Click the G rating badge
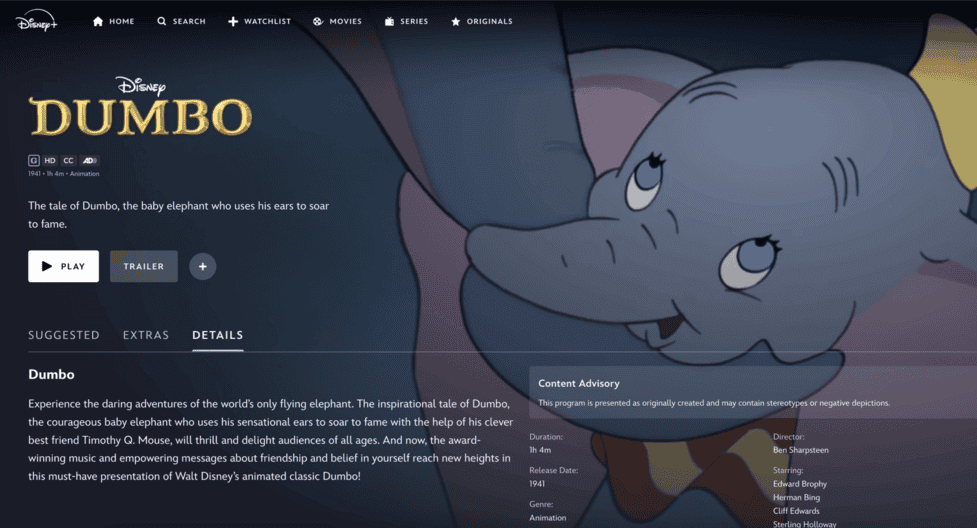The height and width of the screenshot is (528, 977). 34,160
